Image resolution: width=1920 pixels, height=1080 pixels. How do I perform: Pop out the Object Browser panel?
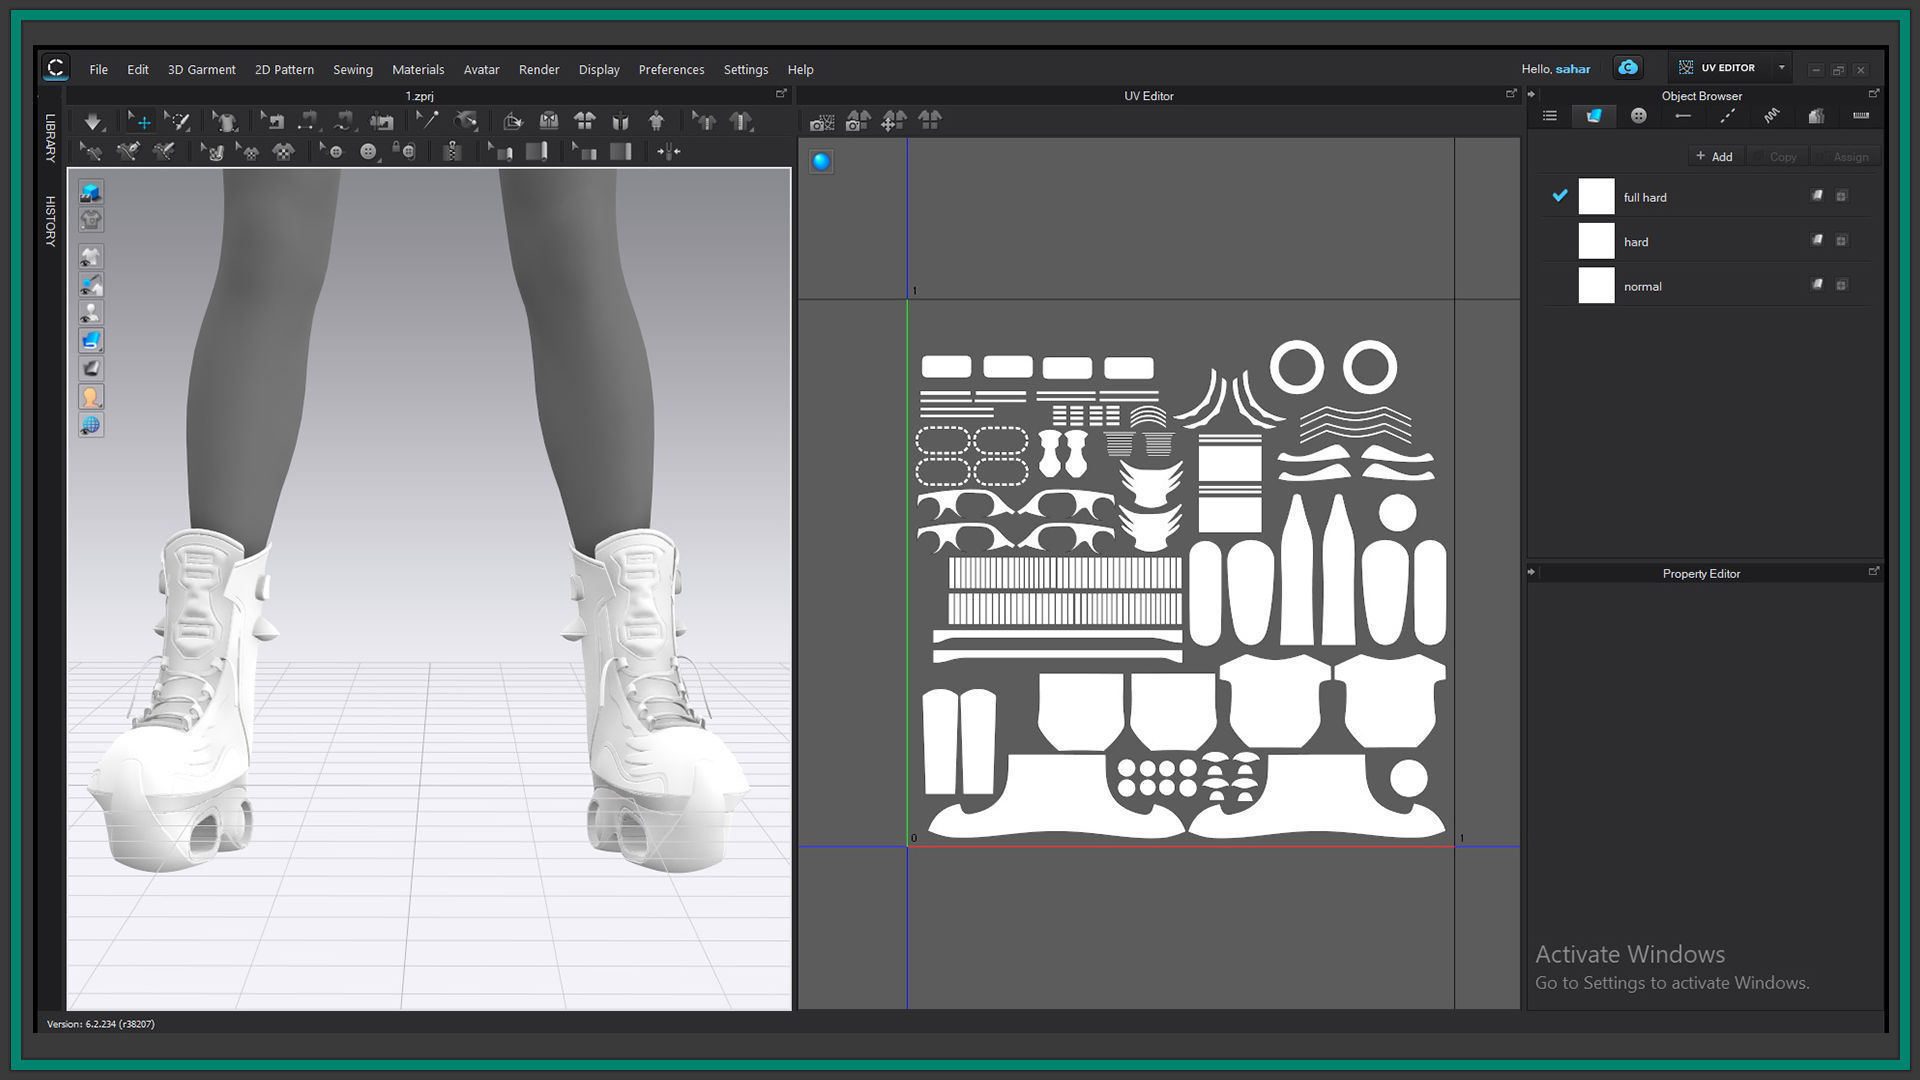pos(1873,94)
